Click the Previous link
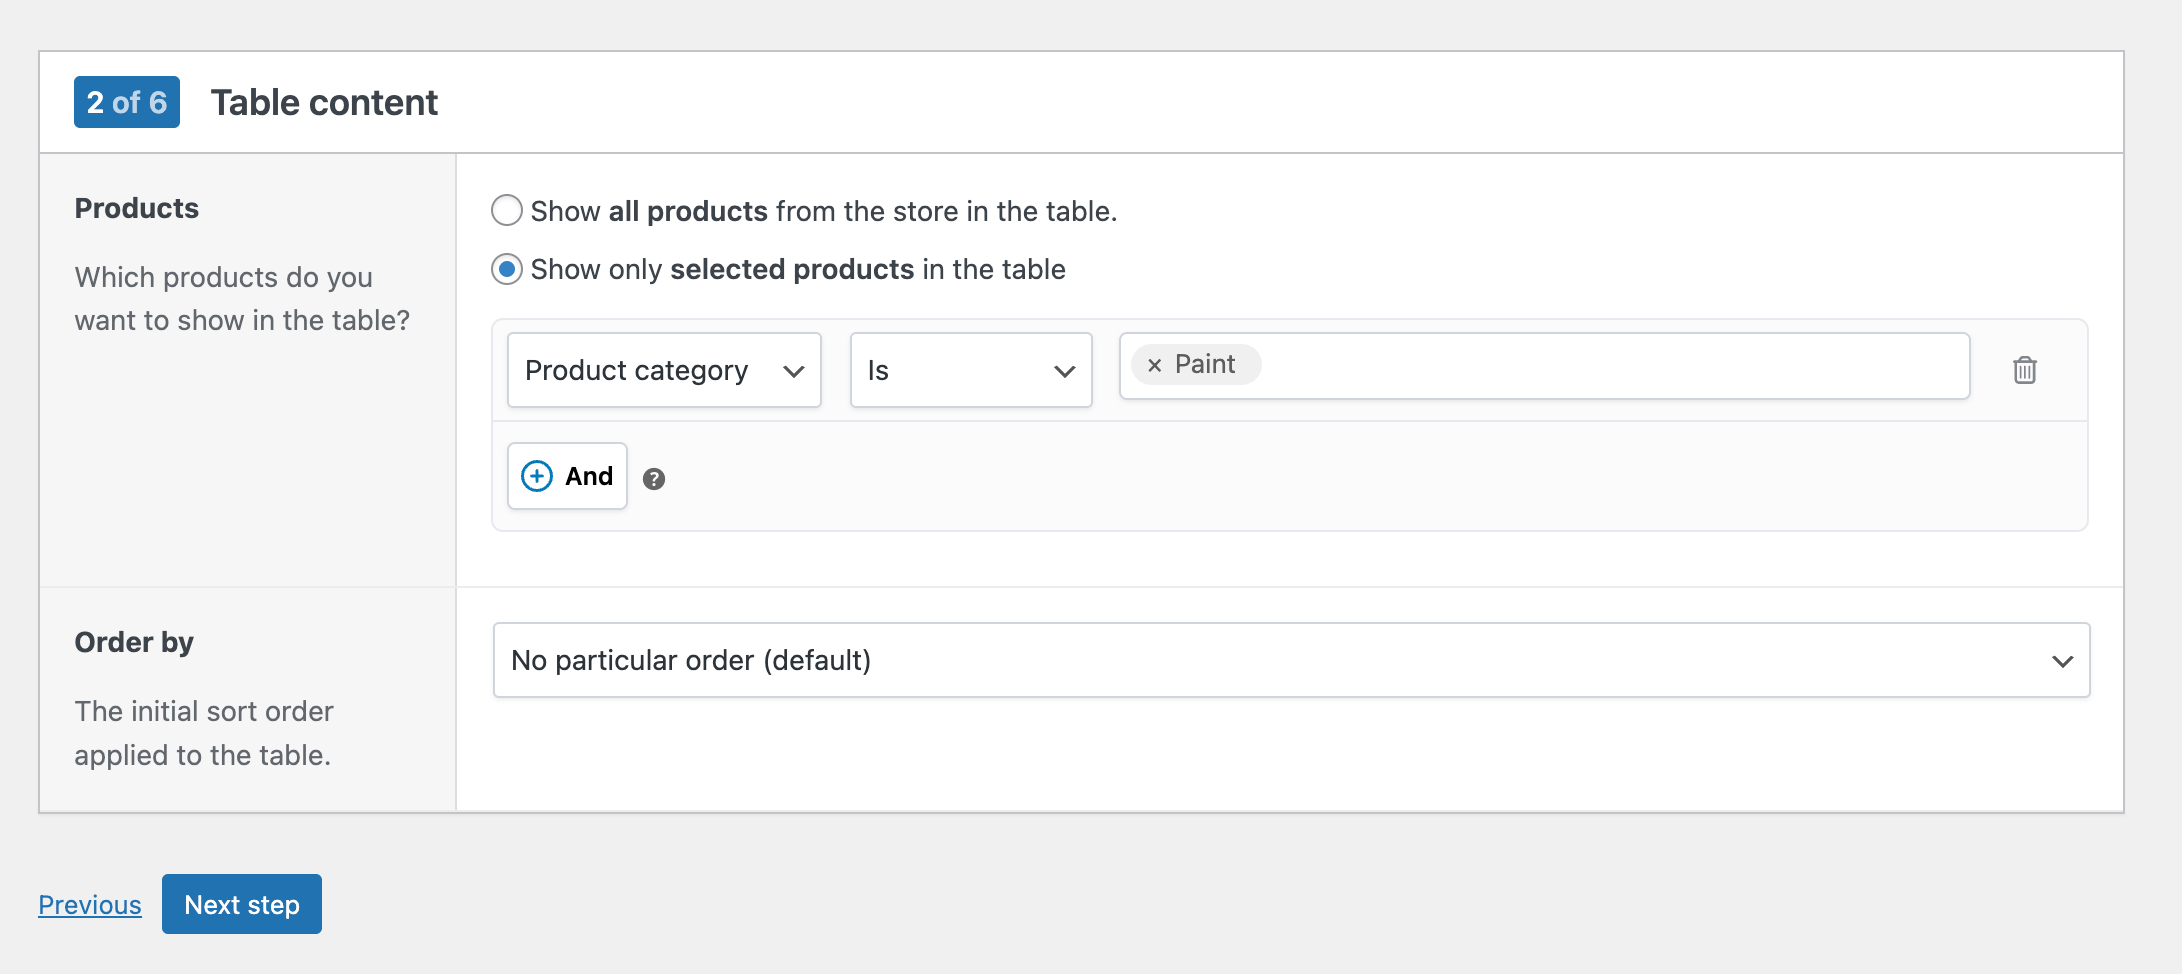 pos(90,904)
